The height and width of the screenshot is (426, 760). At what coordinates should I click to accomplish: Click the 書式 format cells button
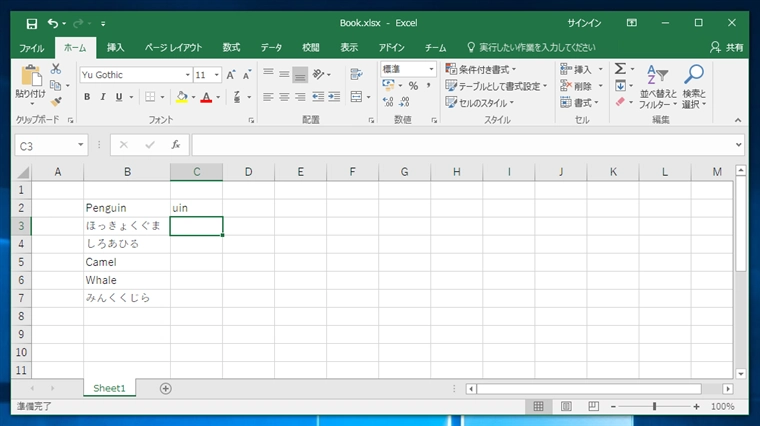(x=579, y=103)
